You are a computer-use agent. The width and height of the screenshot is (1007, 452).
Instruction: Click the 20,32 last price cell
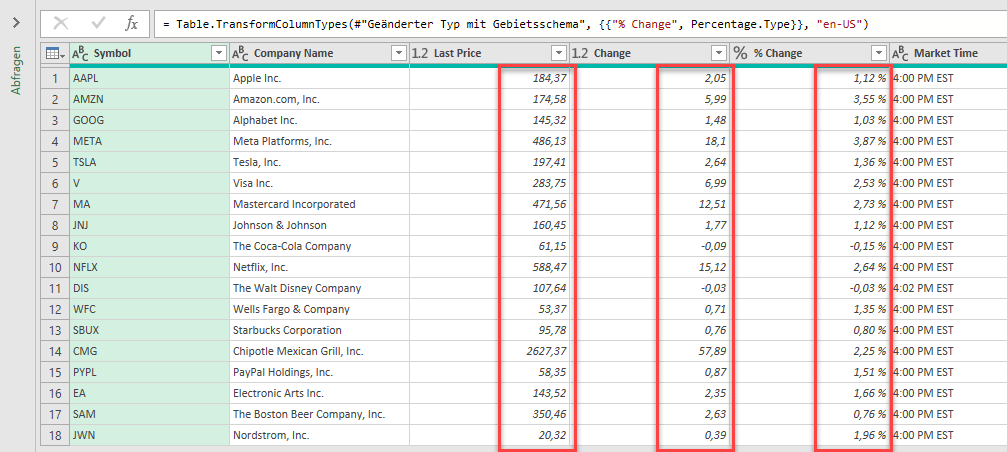click(489, 435)
